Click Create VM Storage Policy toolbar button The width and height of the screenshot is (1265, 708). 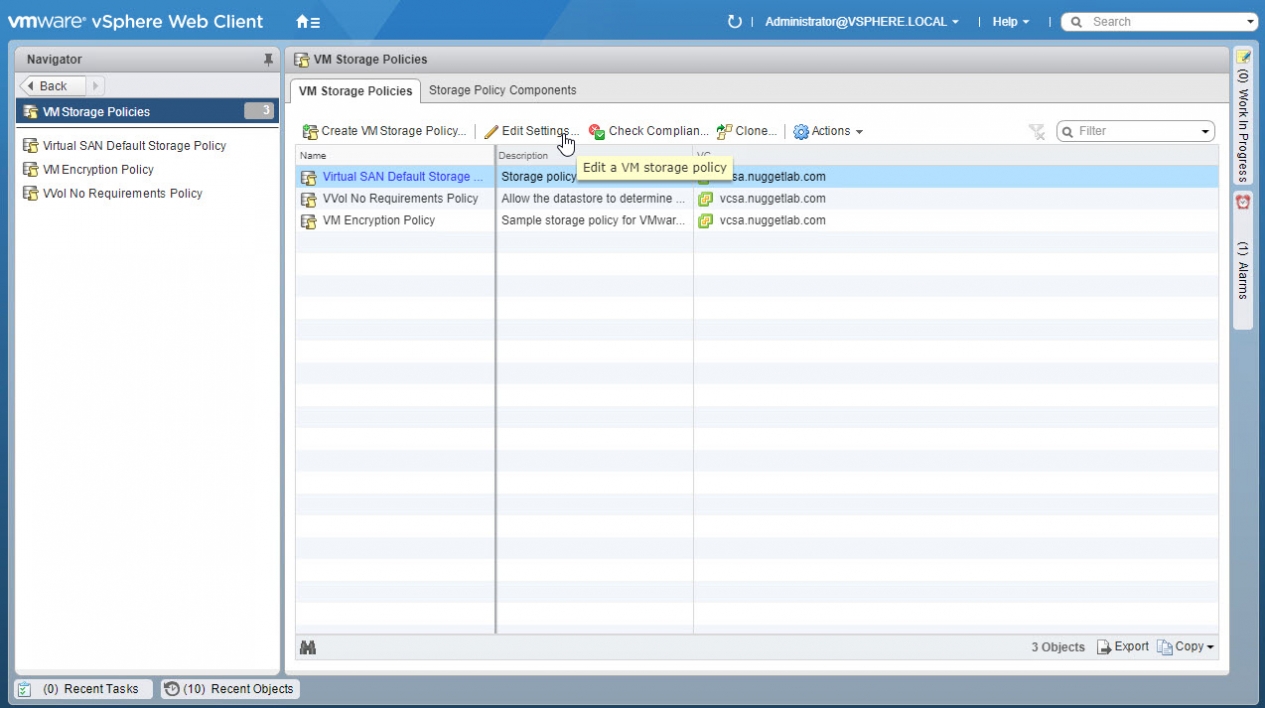385,131
